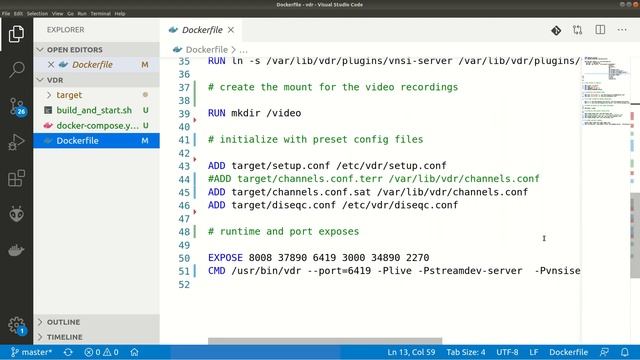
Task: Click text 'RUN mkdir /video'
Action: [x=254, y=113]
